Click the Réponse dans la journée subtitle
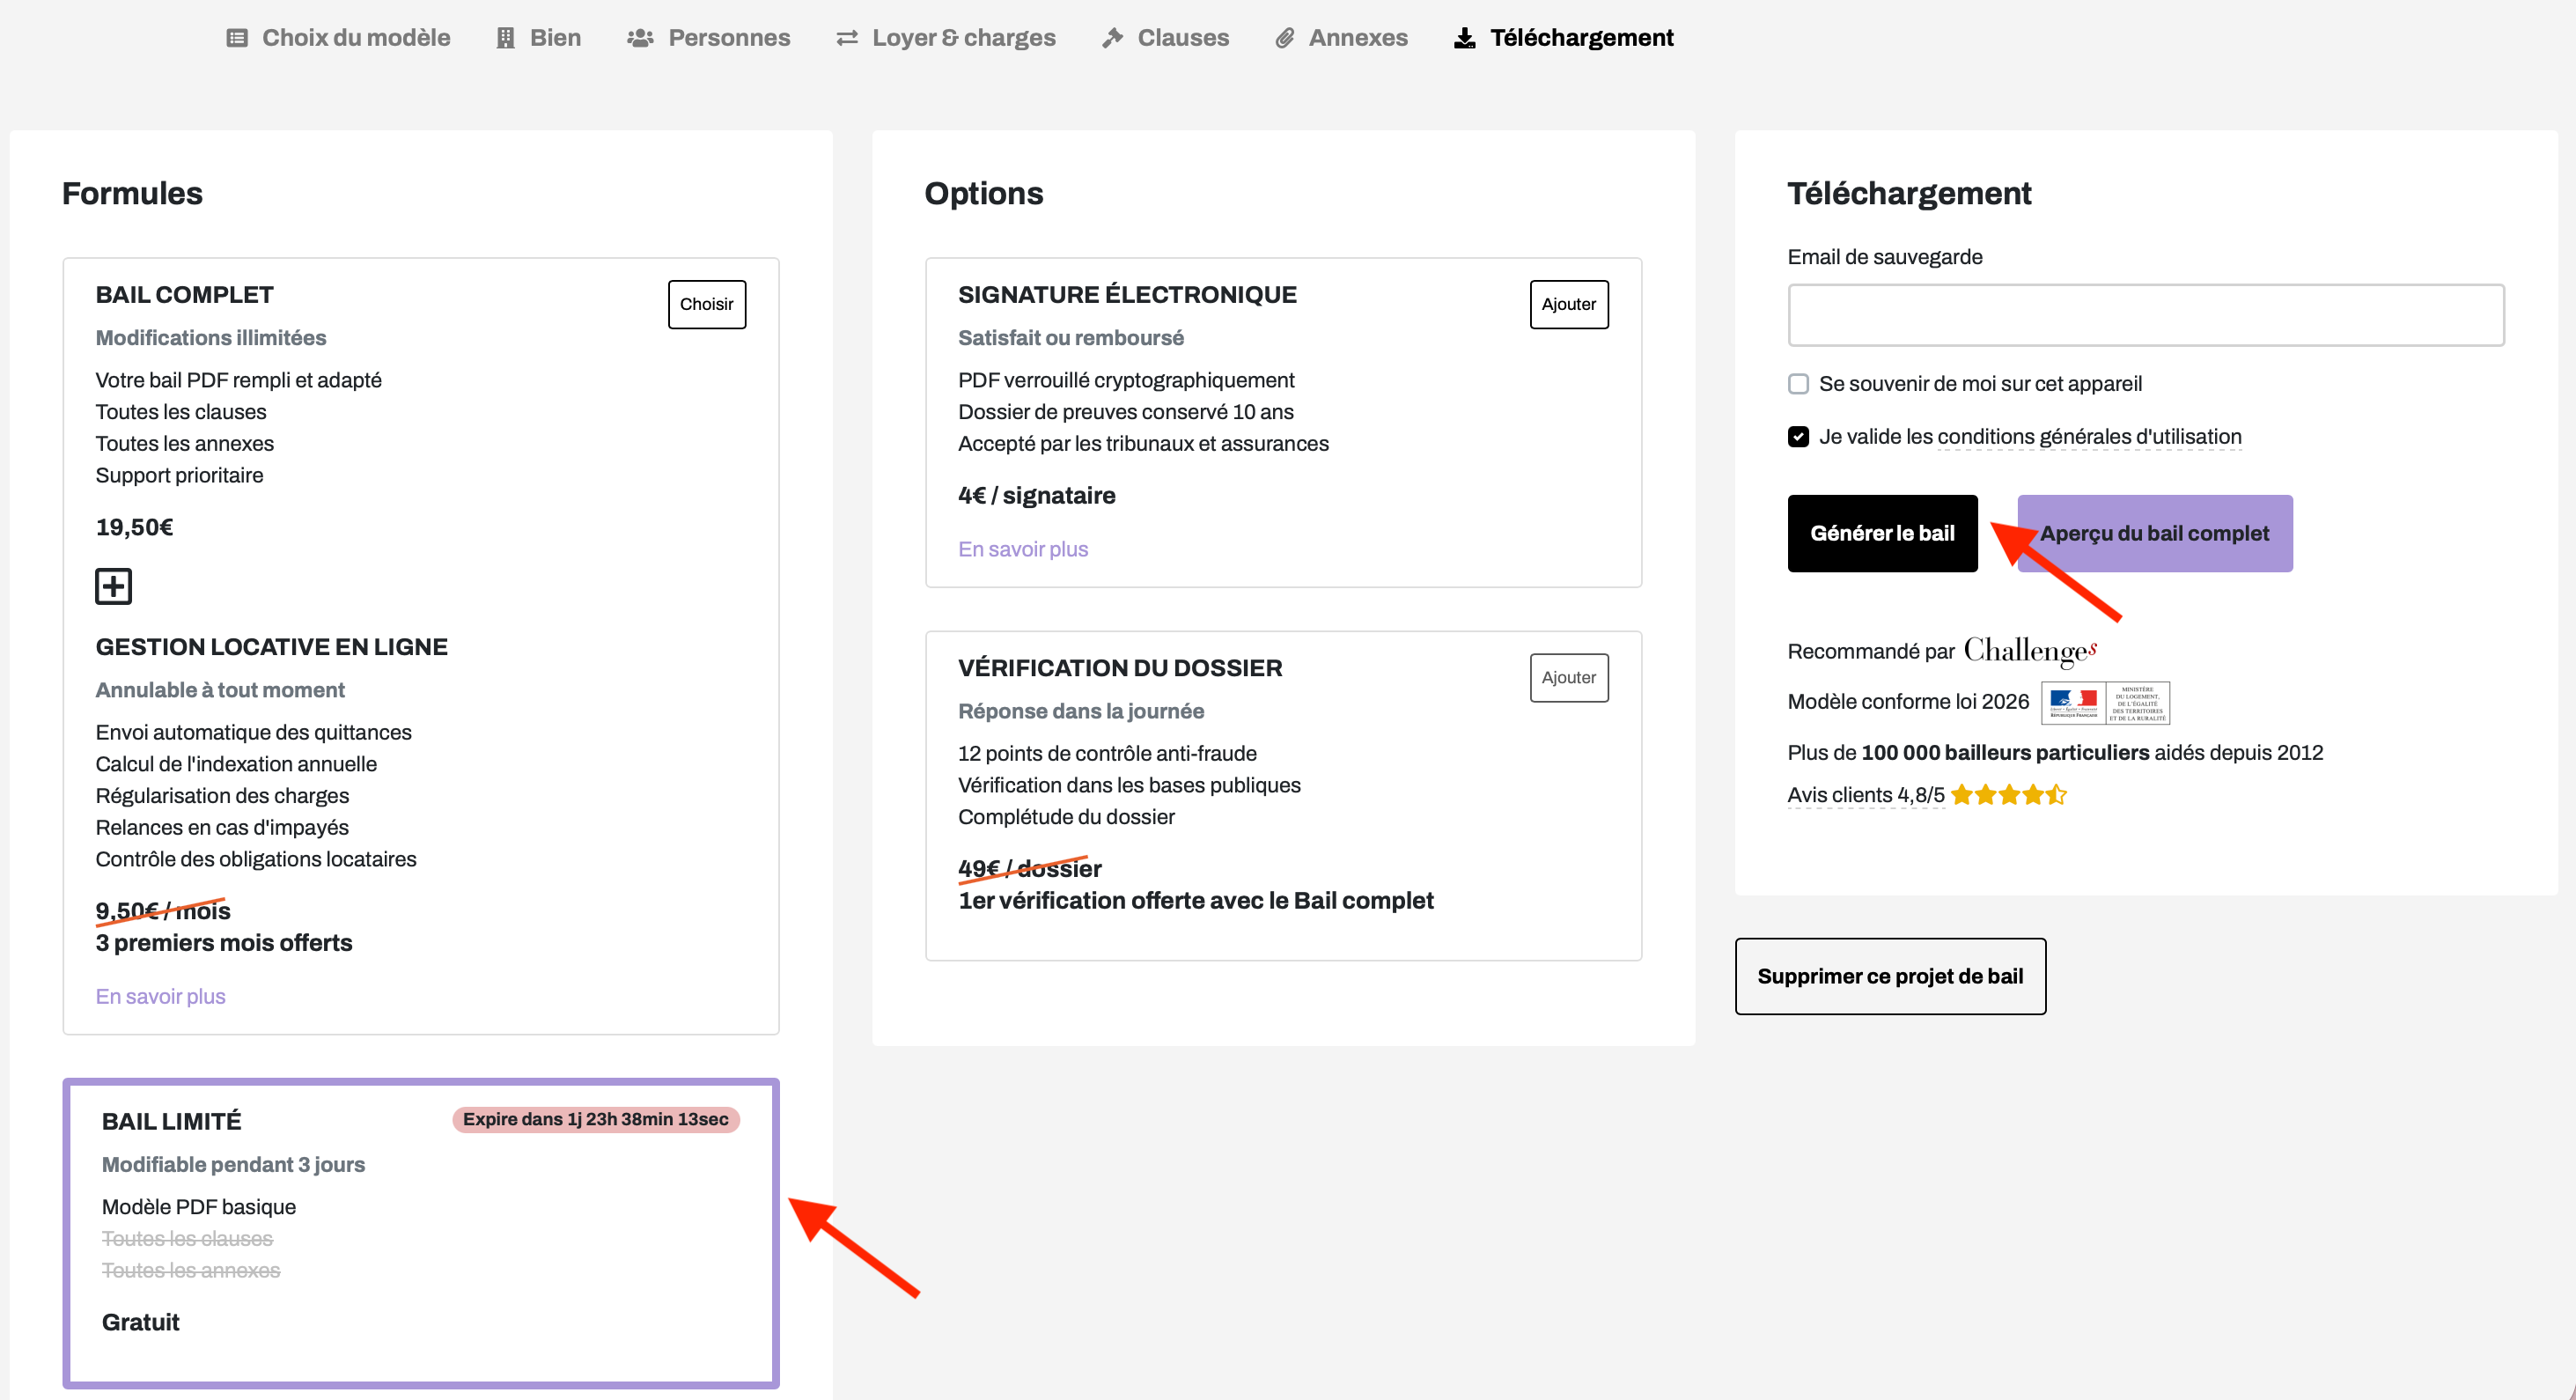2576x1400 pixels. point(1080,711)
